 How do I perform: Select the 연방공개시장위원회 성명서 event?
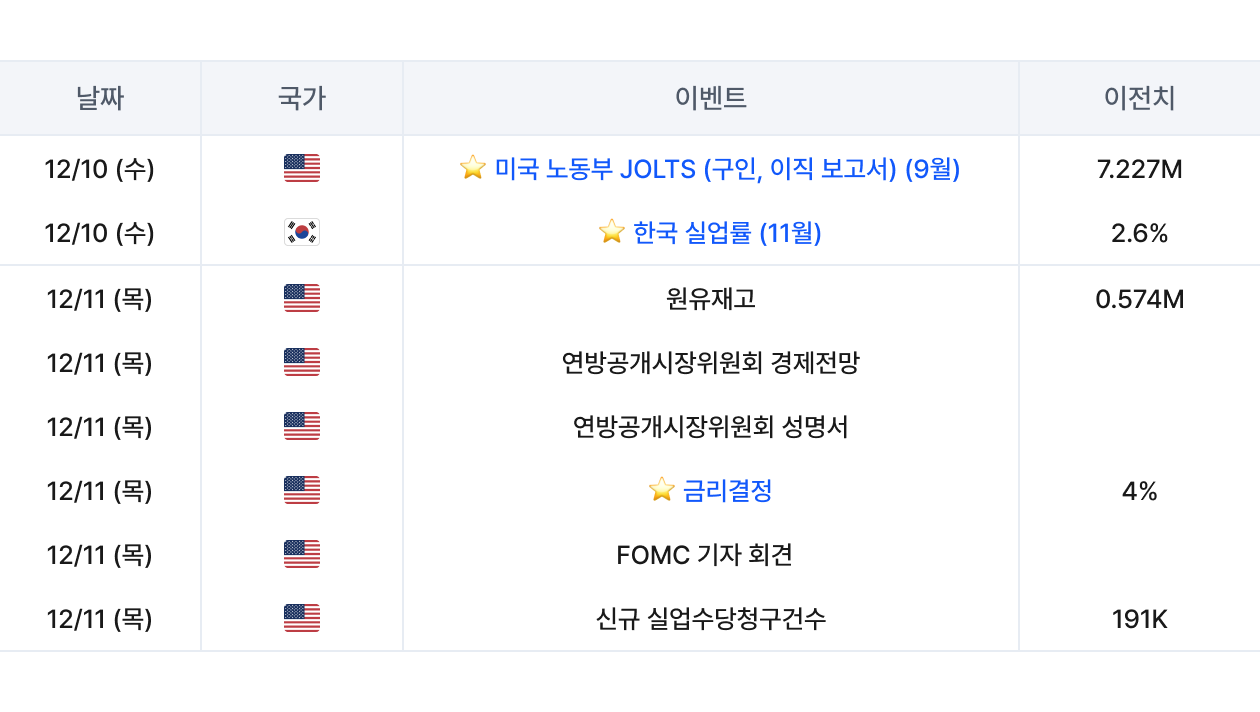tap(711, 427)
